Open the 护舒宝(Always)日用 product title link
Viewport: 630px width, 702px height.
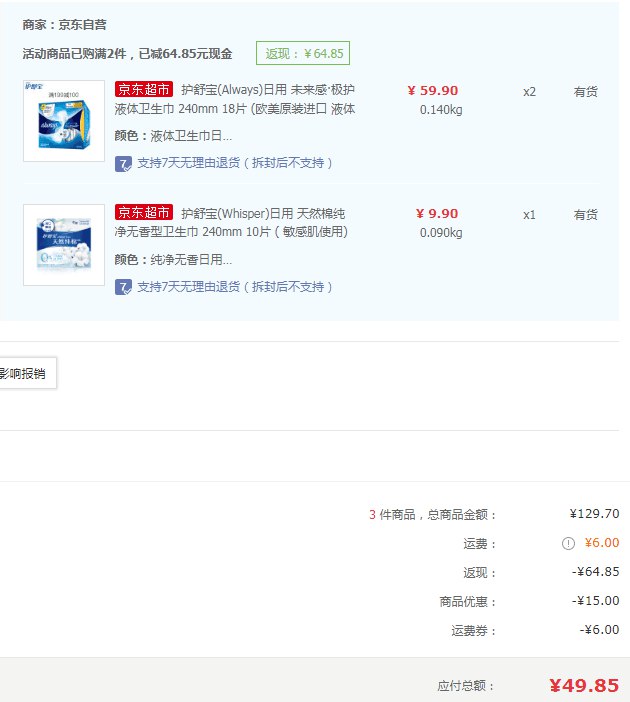tap(267, 99)
